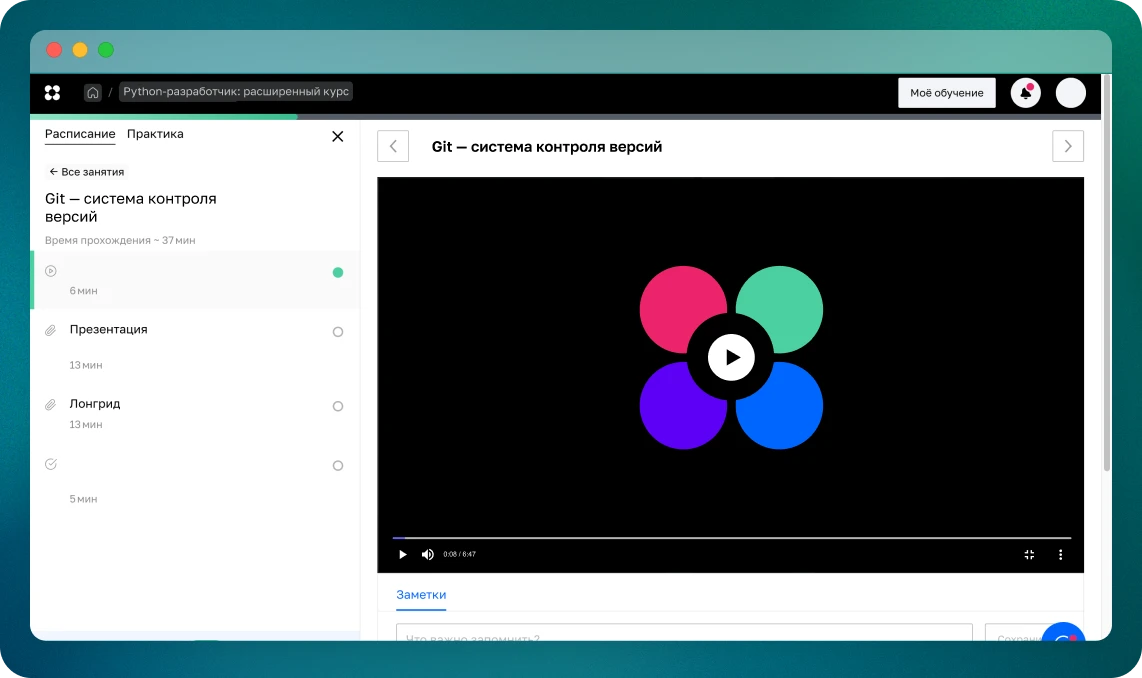
Task: Click the four-circle platform logo
Action: point(53,92)
